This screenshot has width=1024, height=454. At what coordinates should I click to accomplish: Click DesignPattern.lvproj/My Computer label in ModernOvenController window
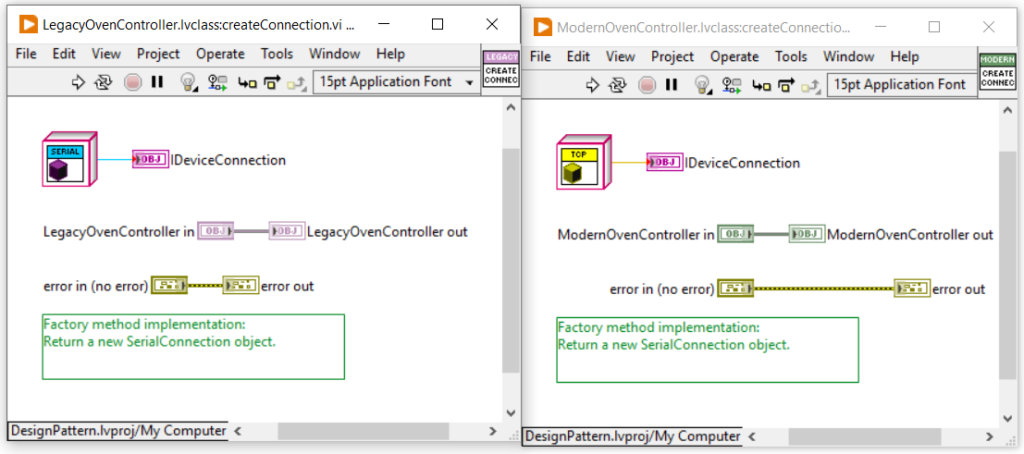point(633,436)
